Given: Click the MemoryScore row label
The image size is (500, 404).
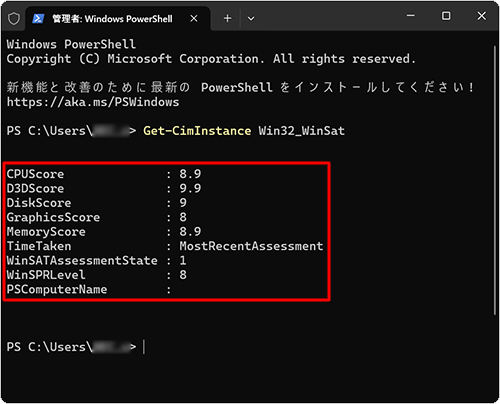Looking at the screenshot, I should coord(46,232).
